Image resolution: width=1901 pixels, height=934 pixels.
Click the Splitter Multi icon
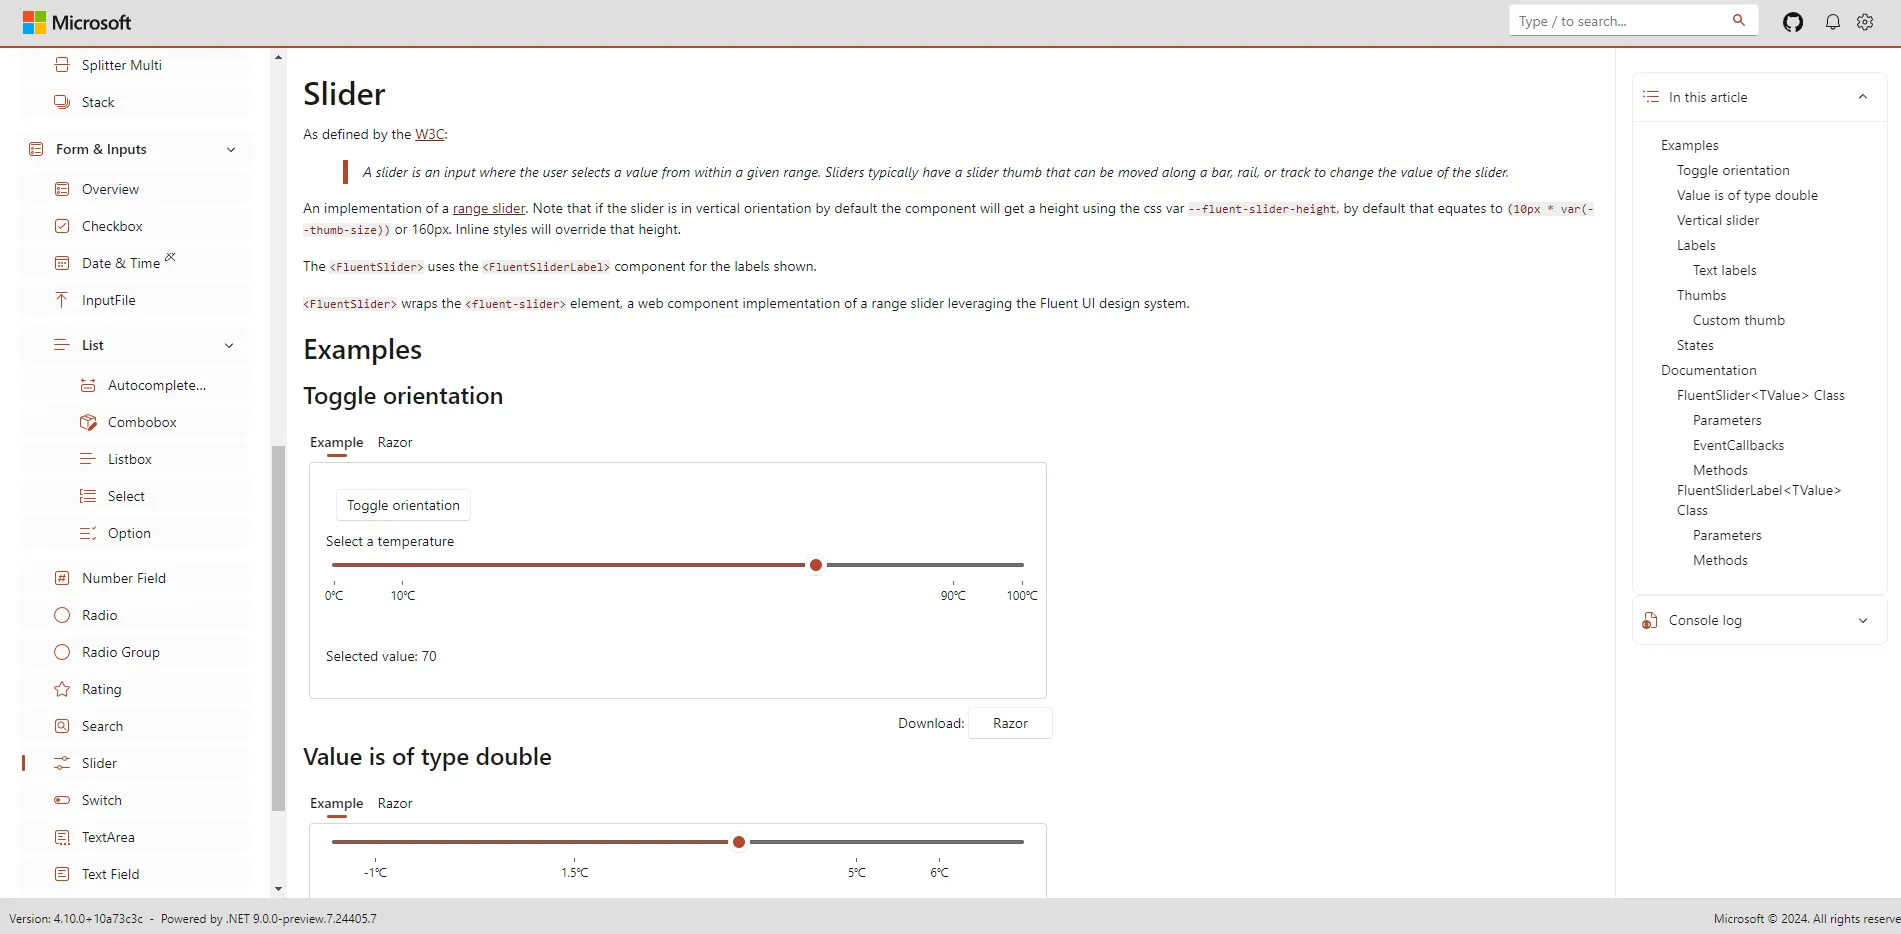pyautogui.click(x=62, y=65)
